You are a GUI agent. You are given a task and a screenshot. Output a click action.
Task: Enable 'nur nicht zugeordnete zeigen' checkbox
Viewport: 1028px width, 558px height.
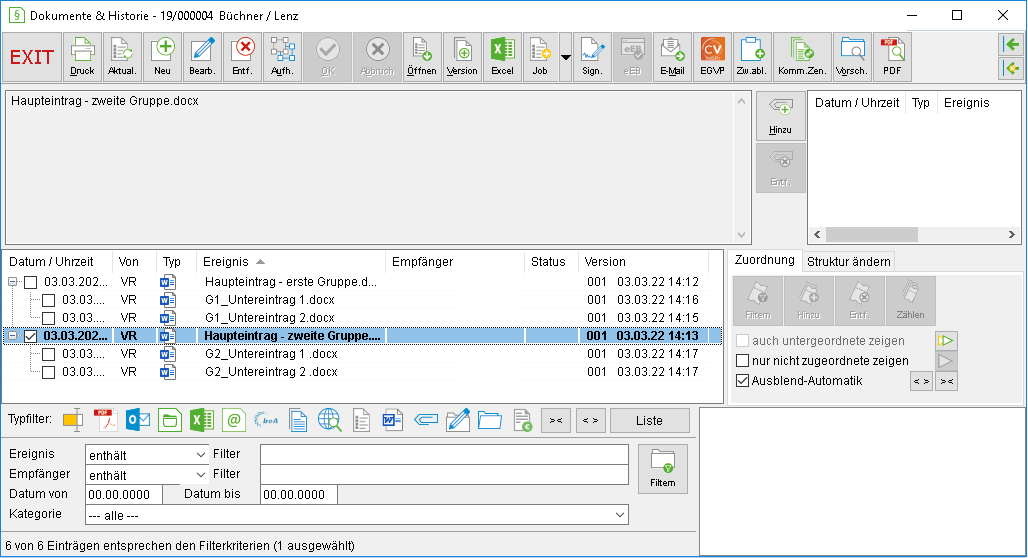click(742, 361)
